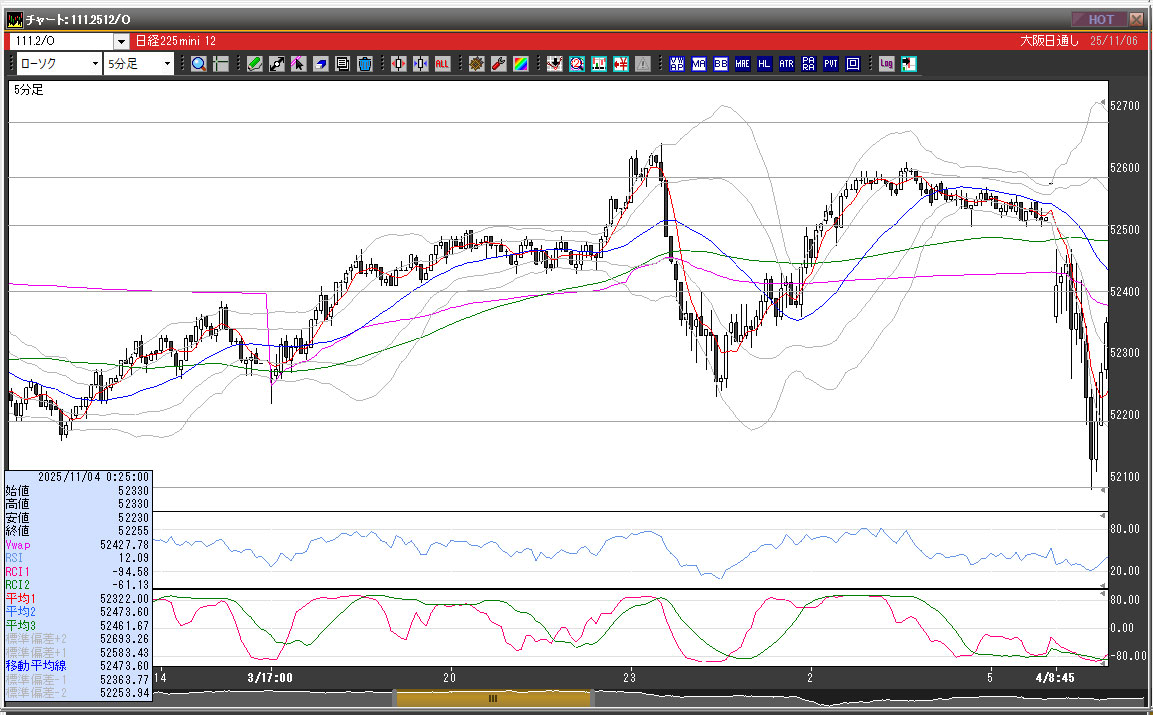Click the trash can delete icon
This screenshot has width=1153, height=715.
[364, 64]
